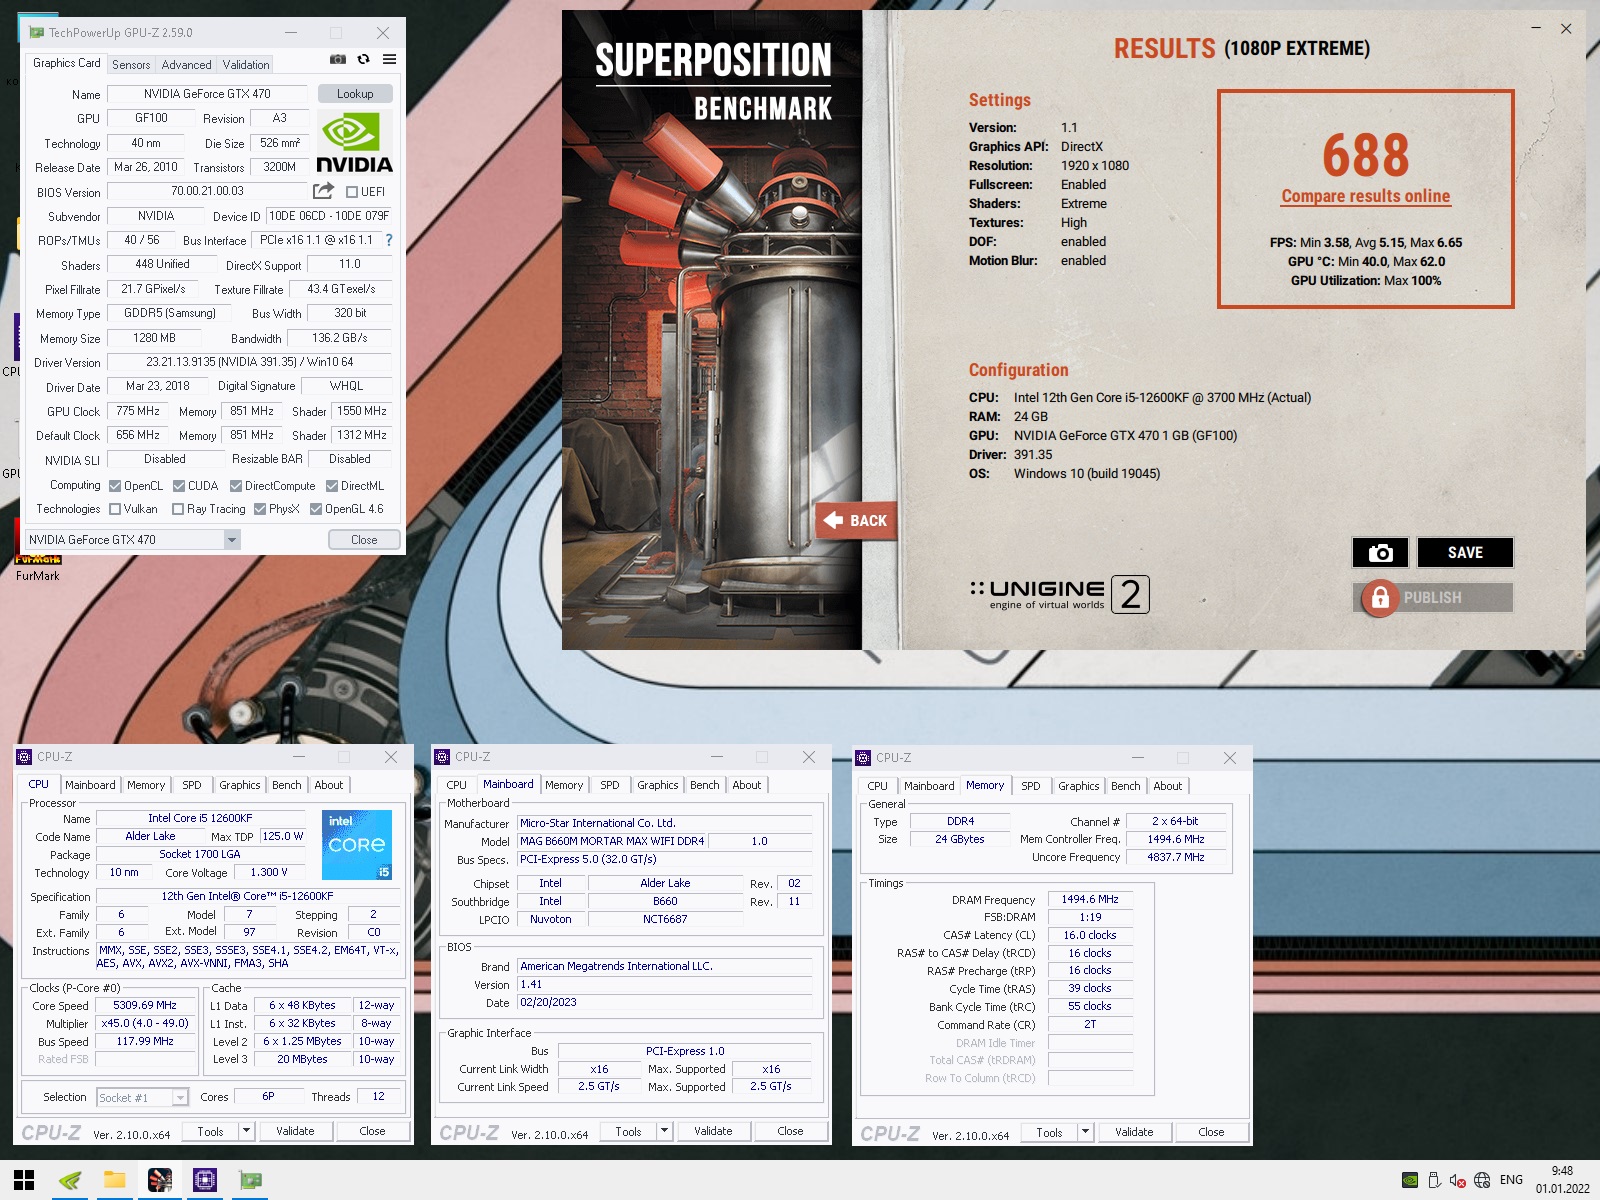Viewport: 1600px width, 1200px height.
Task: Click the lock icon on Publish button
Action: [1380, 598]
